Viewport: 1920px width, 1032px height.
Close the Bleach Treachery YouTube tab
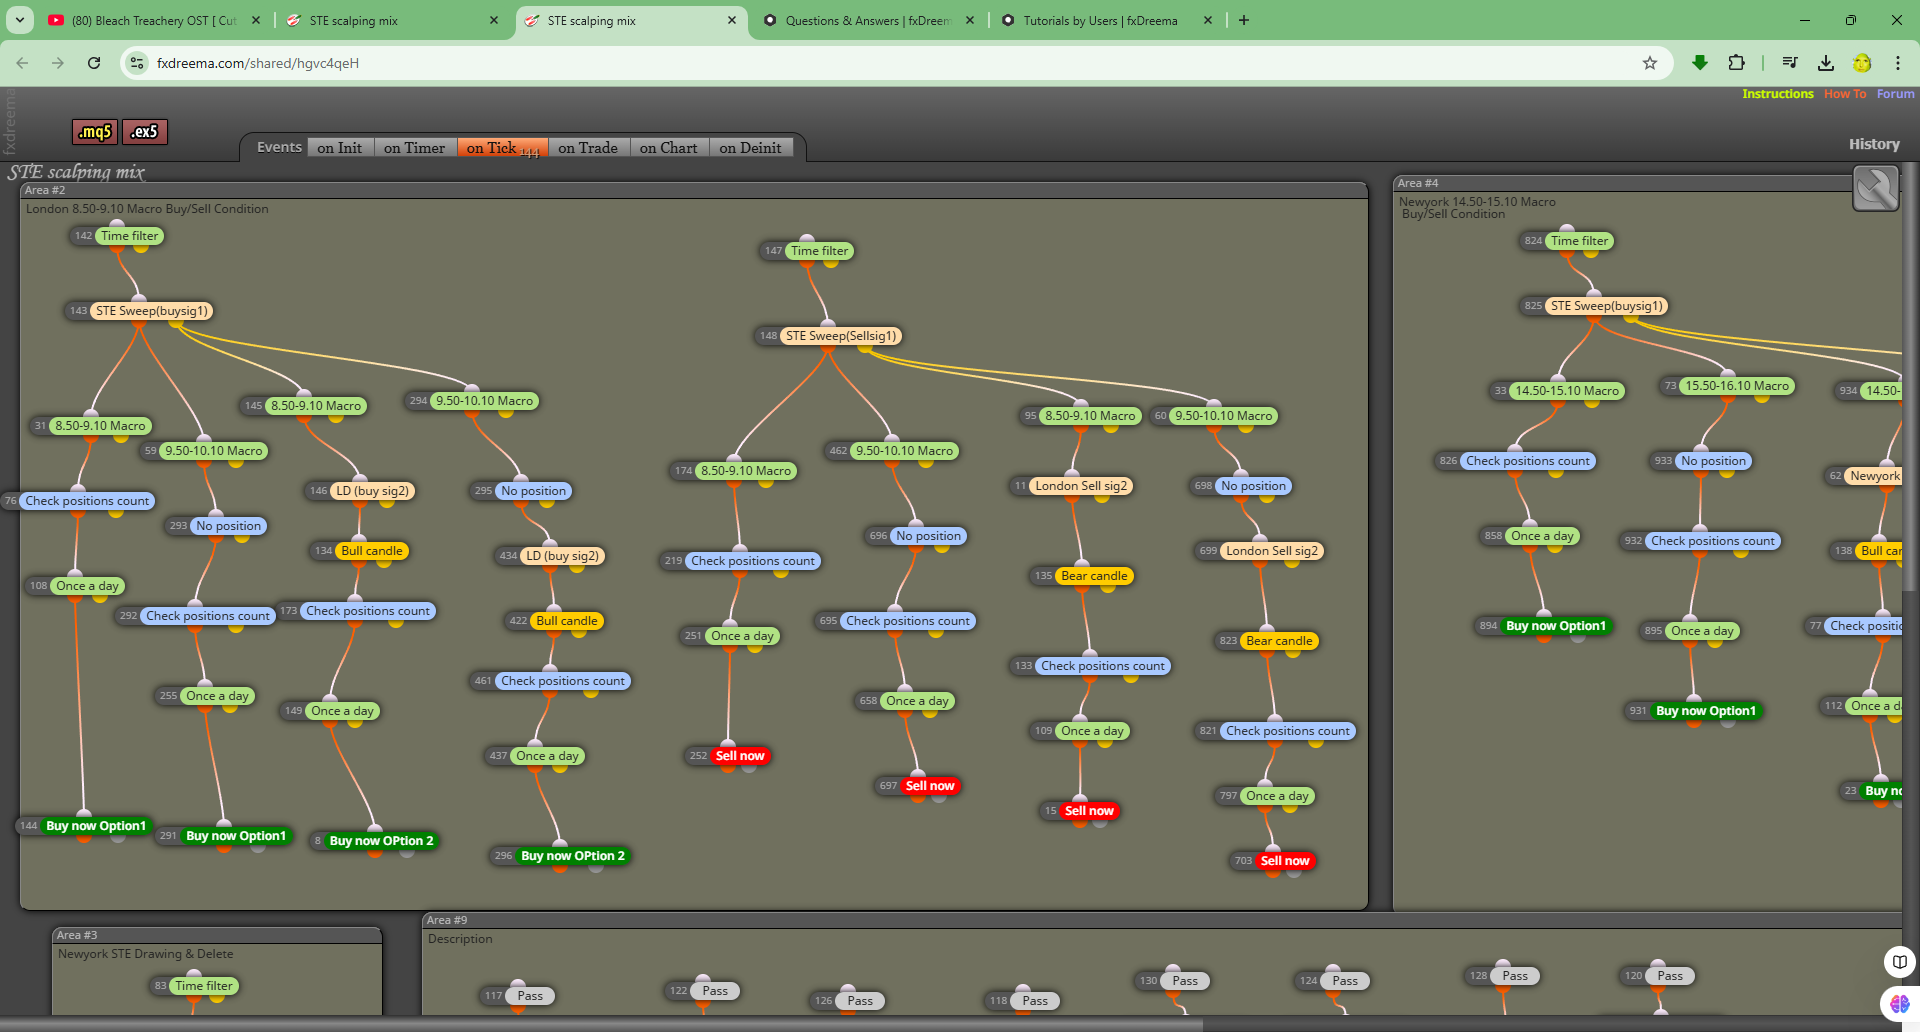(x=256, y=20)
